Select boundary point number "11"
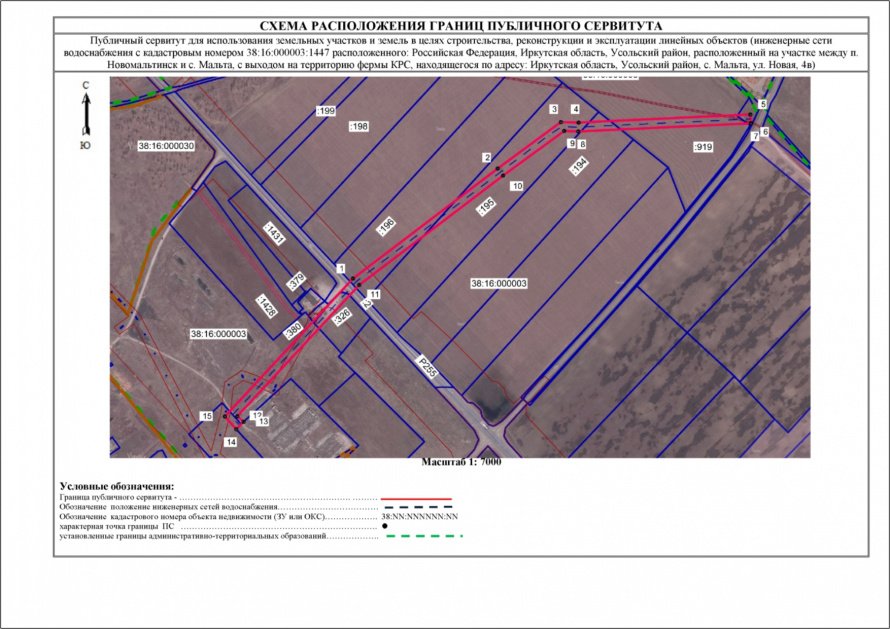 pyautogui.click(x=375, y=294)
